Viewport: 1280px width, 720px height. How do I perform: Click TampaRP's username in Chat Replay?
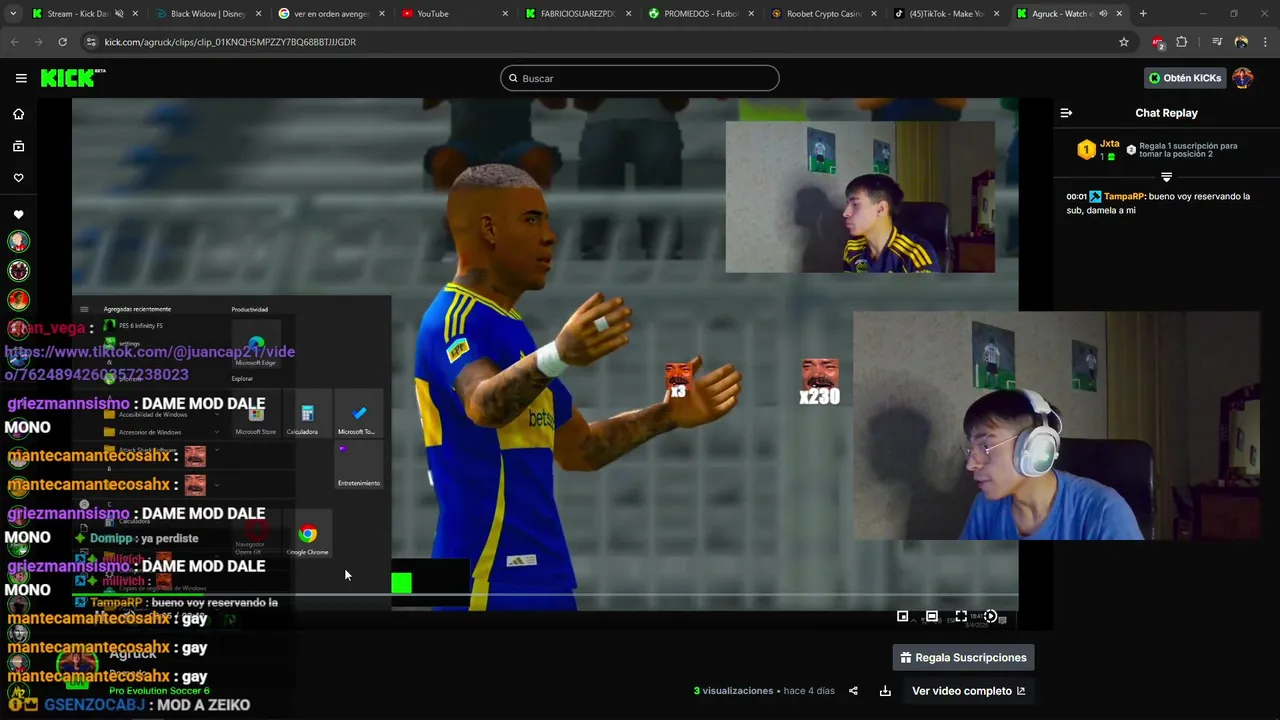pos(1123,196)
